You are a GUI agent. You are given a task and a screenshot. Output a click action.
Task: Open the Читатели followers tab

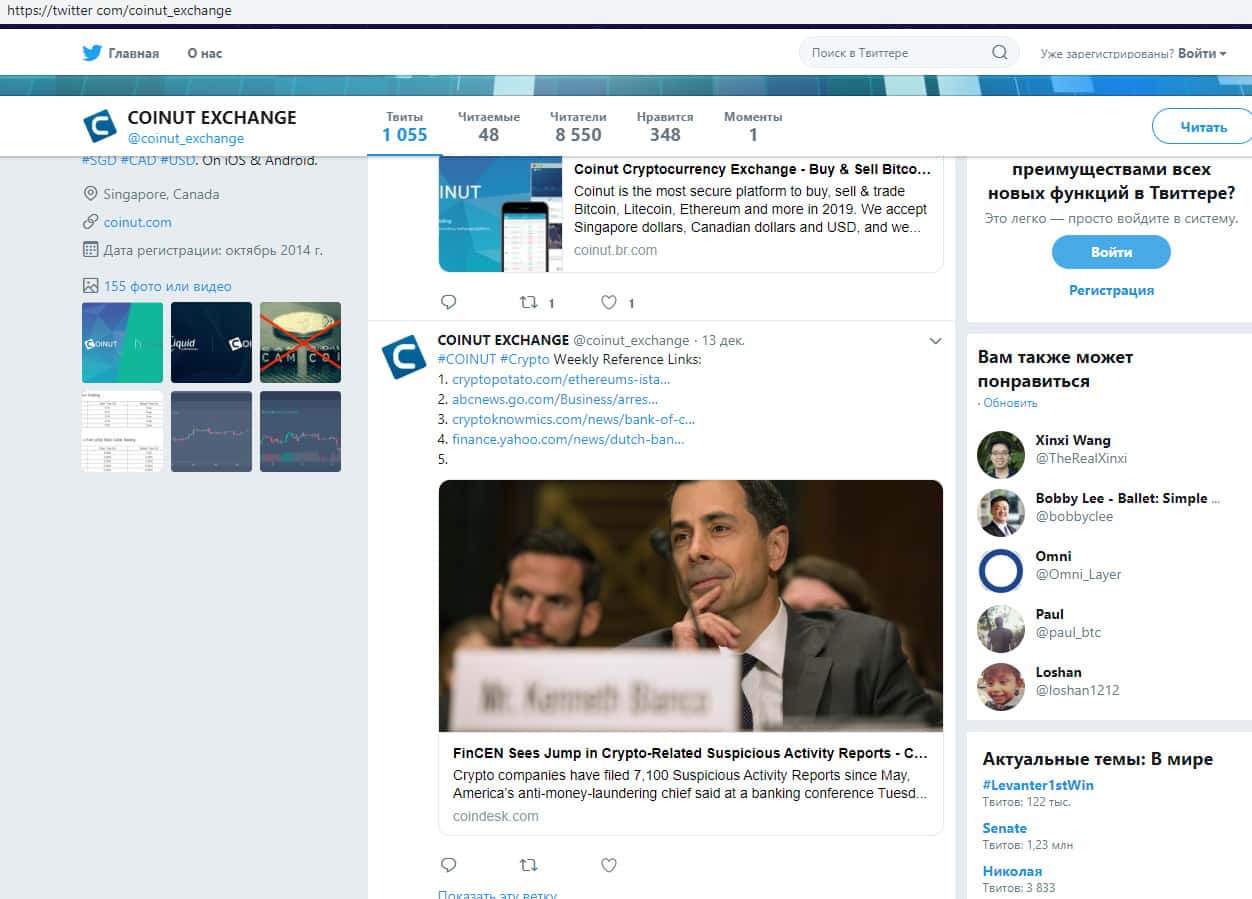[x=580, y=126]
